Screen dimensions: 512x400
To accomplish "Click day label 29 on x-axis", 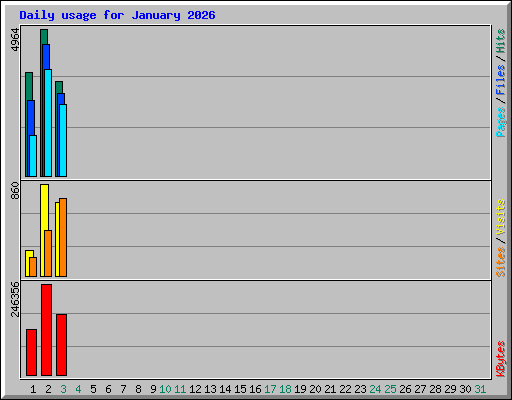I will coord(450,389).
